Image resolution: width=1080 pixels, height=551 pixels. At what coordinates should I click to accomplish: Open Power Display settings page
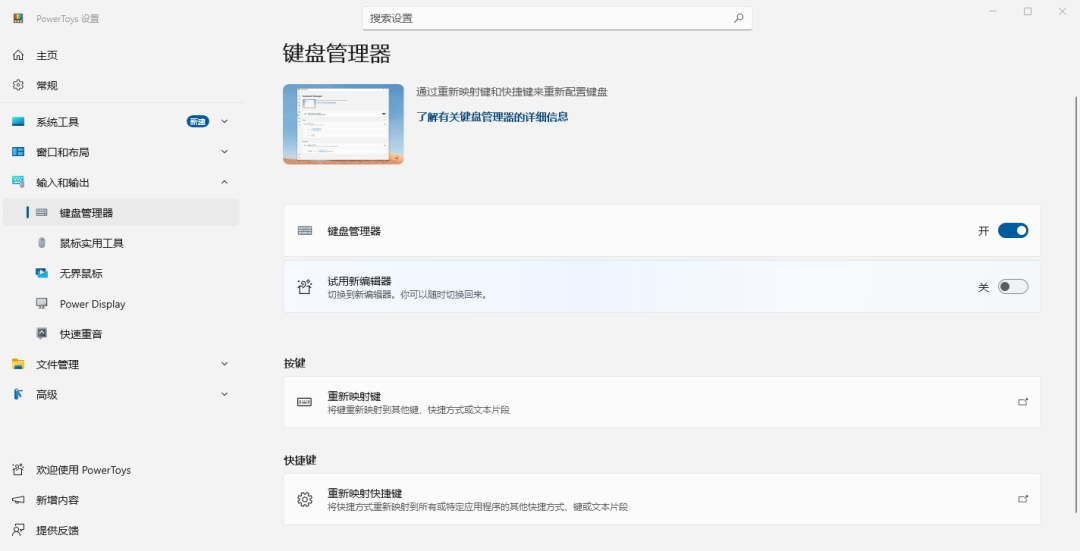(121, 304)
